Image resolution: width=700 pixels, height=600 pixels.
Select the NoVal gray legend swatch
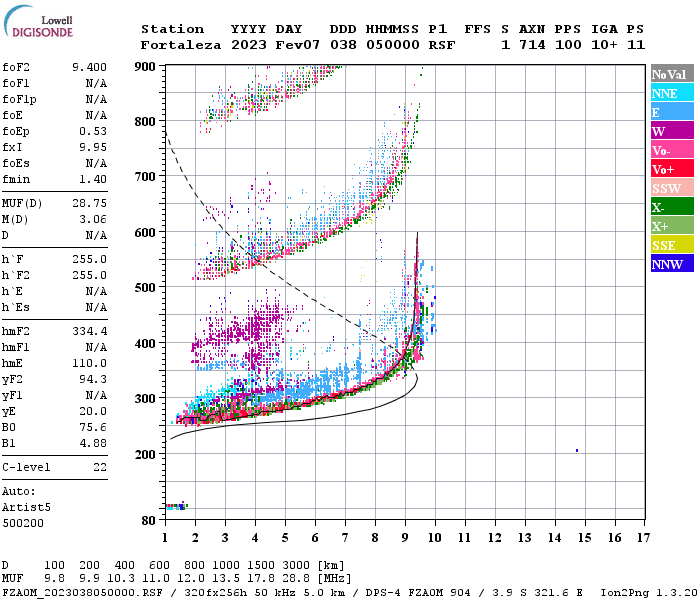(x=671, y=74)
